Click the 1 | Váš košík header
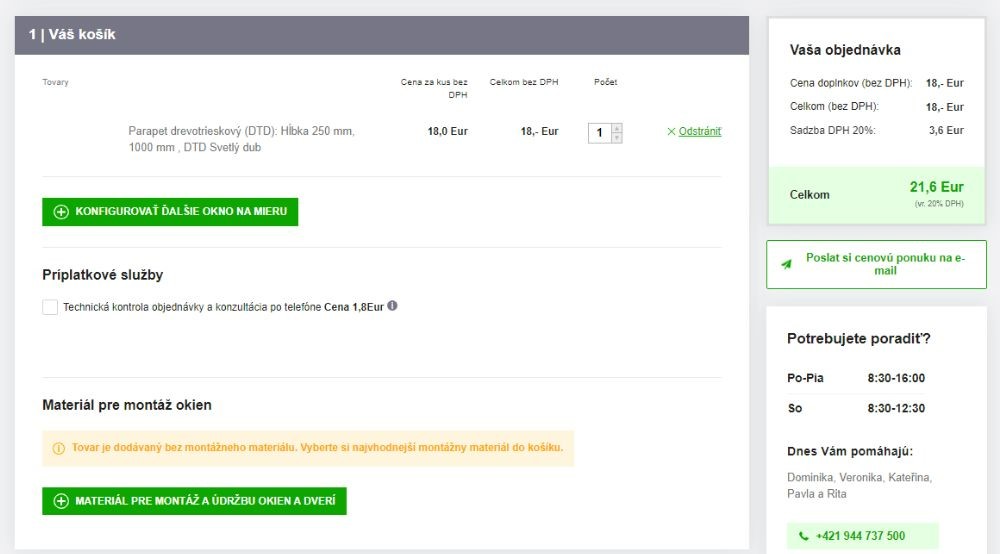Screen dimensions: 1000x554 (x=72, y=35)
